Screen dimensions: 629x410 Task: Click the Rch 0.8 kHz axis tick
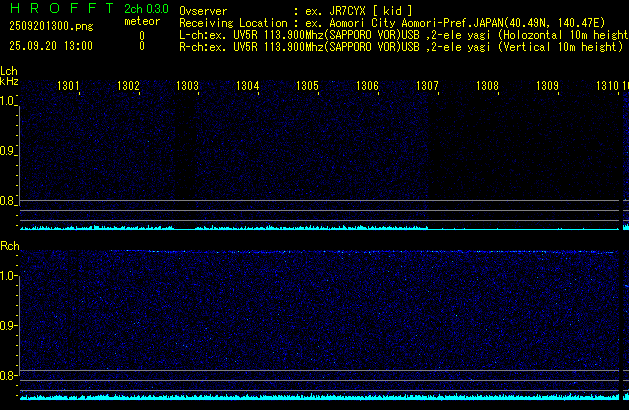point(9,376)
